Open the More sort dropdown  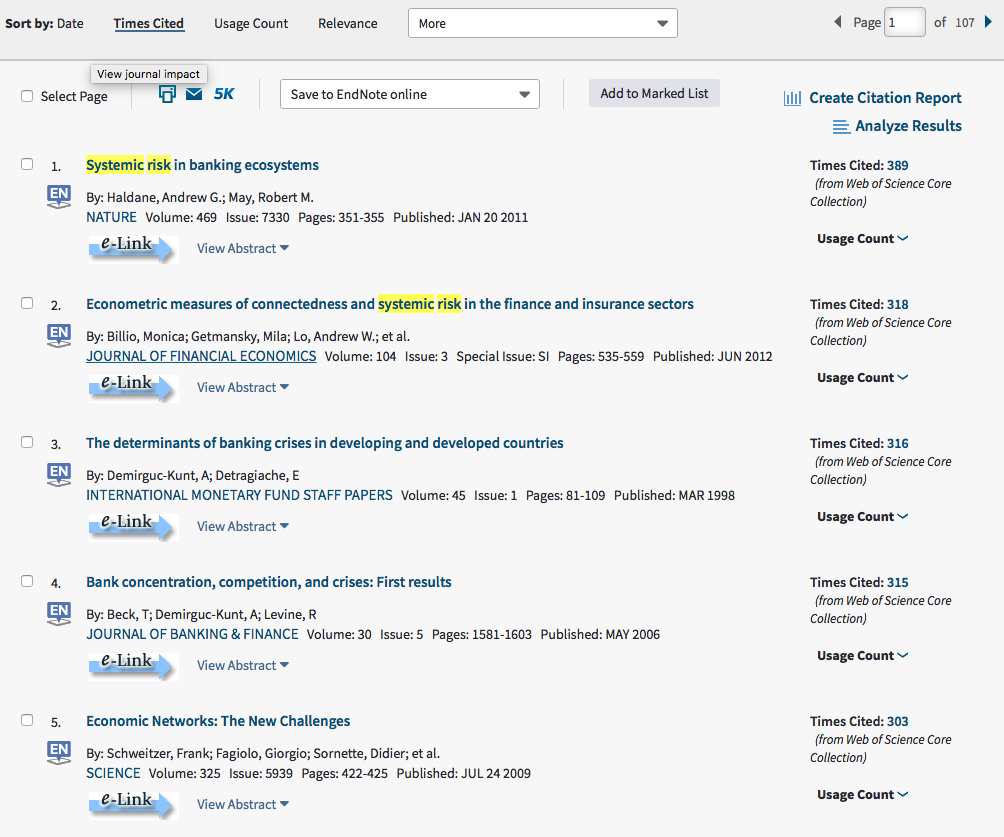pos(542,22)
